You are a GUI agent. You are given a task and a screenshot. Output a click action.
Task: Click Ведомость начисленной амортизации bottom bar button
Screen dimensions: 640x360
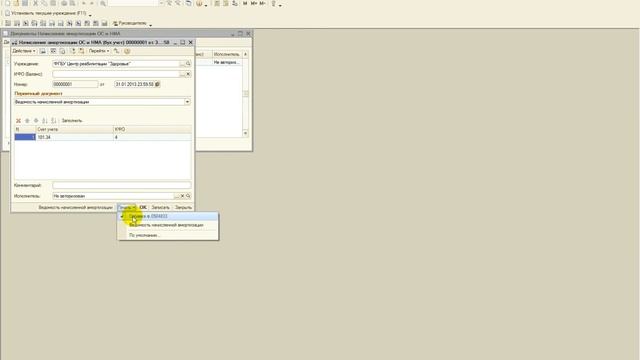(75, 207)
